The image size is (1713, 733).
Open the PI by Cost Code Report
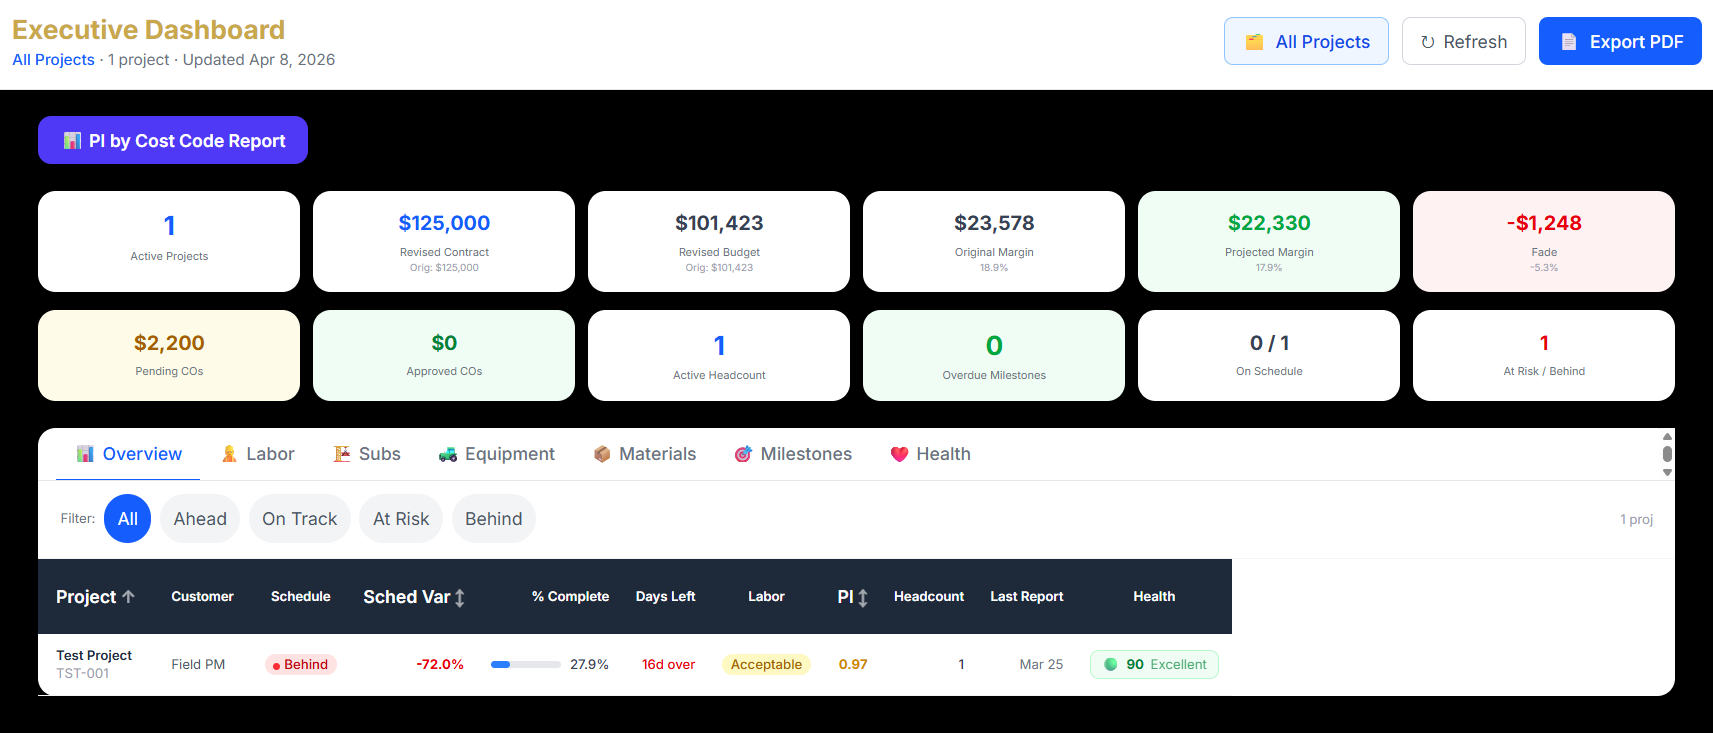click(173, 140)
